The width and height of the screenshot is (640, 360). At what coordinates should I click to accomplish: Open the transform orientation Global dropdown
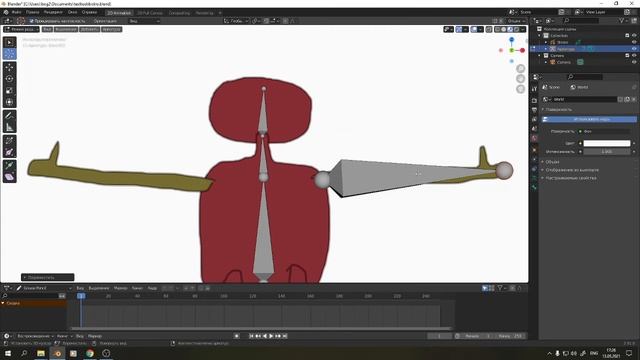(x=236, y=21)
